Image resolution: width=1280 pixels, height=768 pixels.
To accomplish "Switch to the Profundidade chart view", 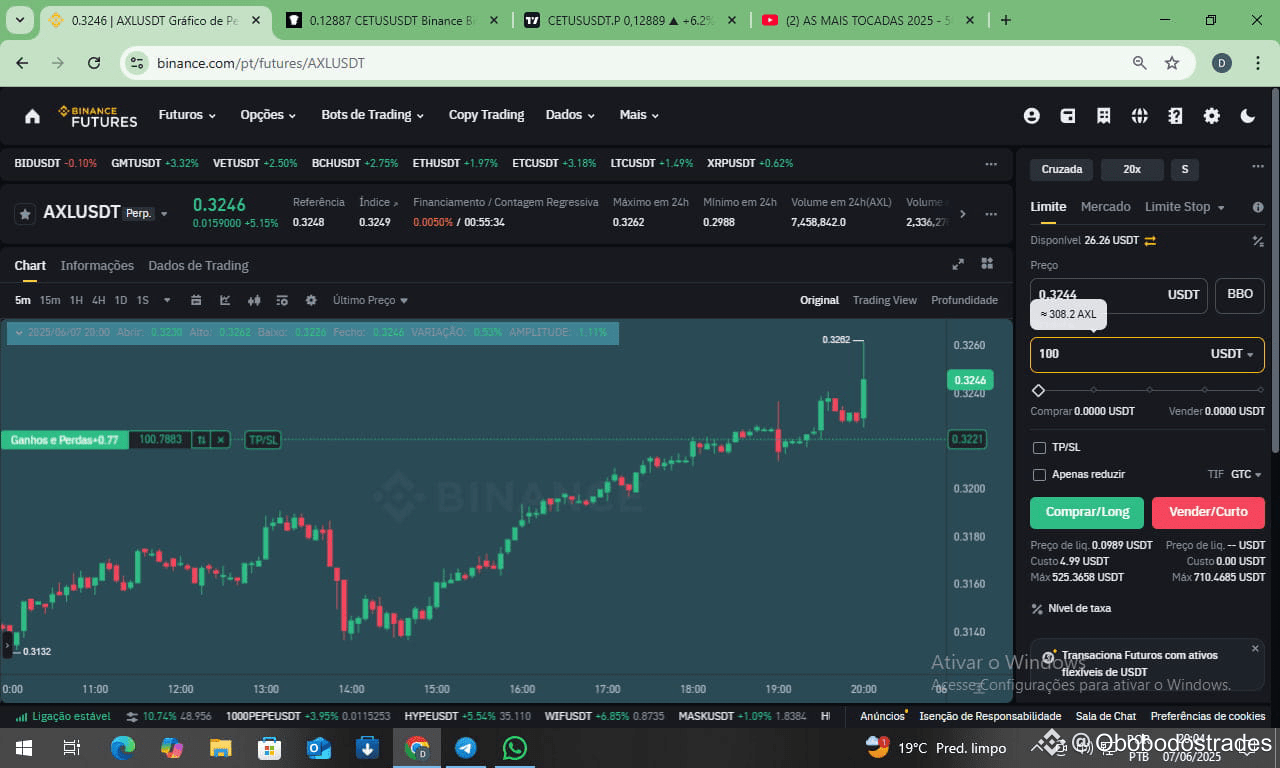I will tap(964, 300).
